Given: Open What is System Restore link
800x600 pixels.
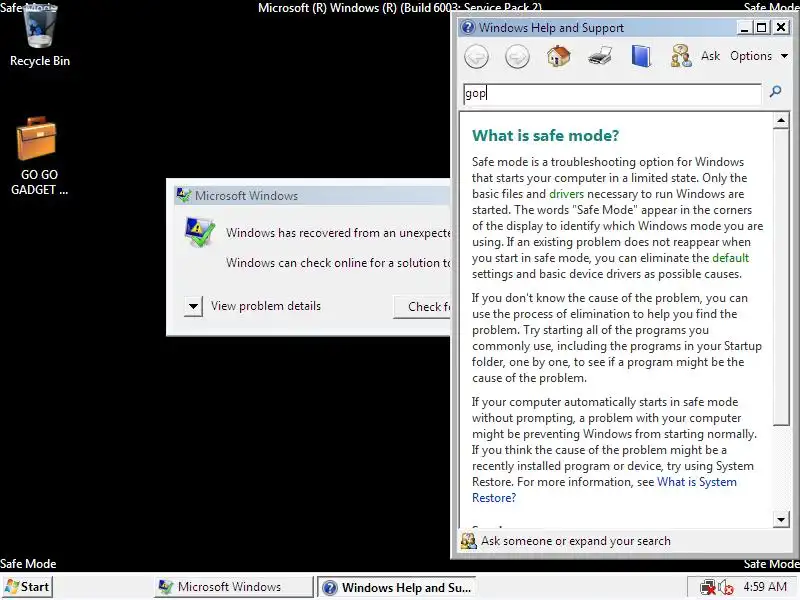Looking at the screenshot, I should [696, 482].
